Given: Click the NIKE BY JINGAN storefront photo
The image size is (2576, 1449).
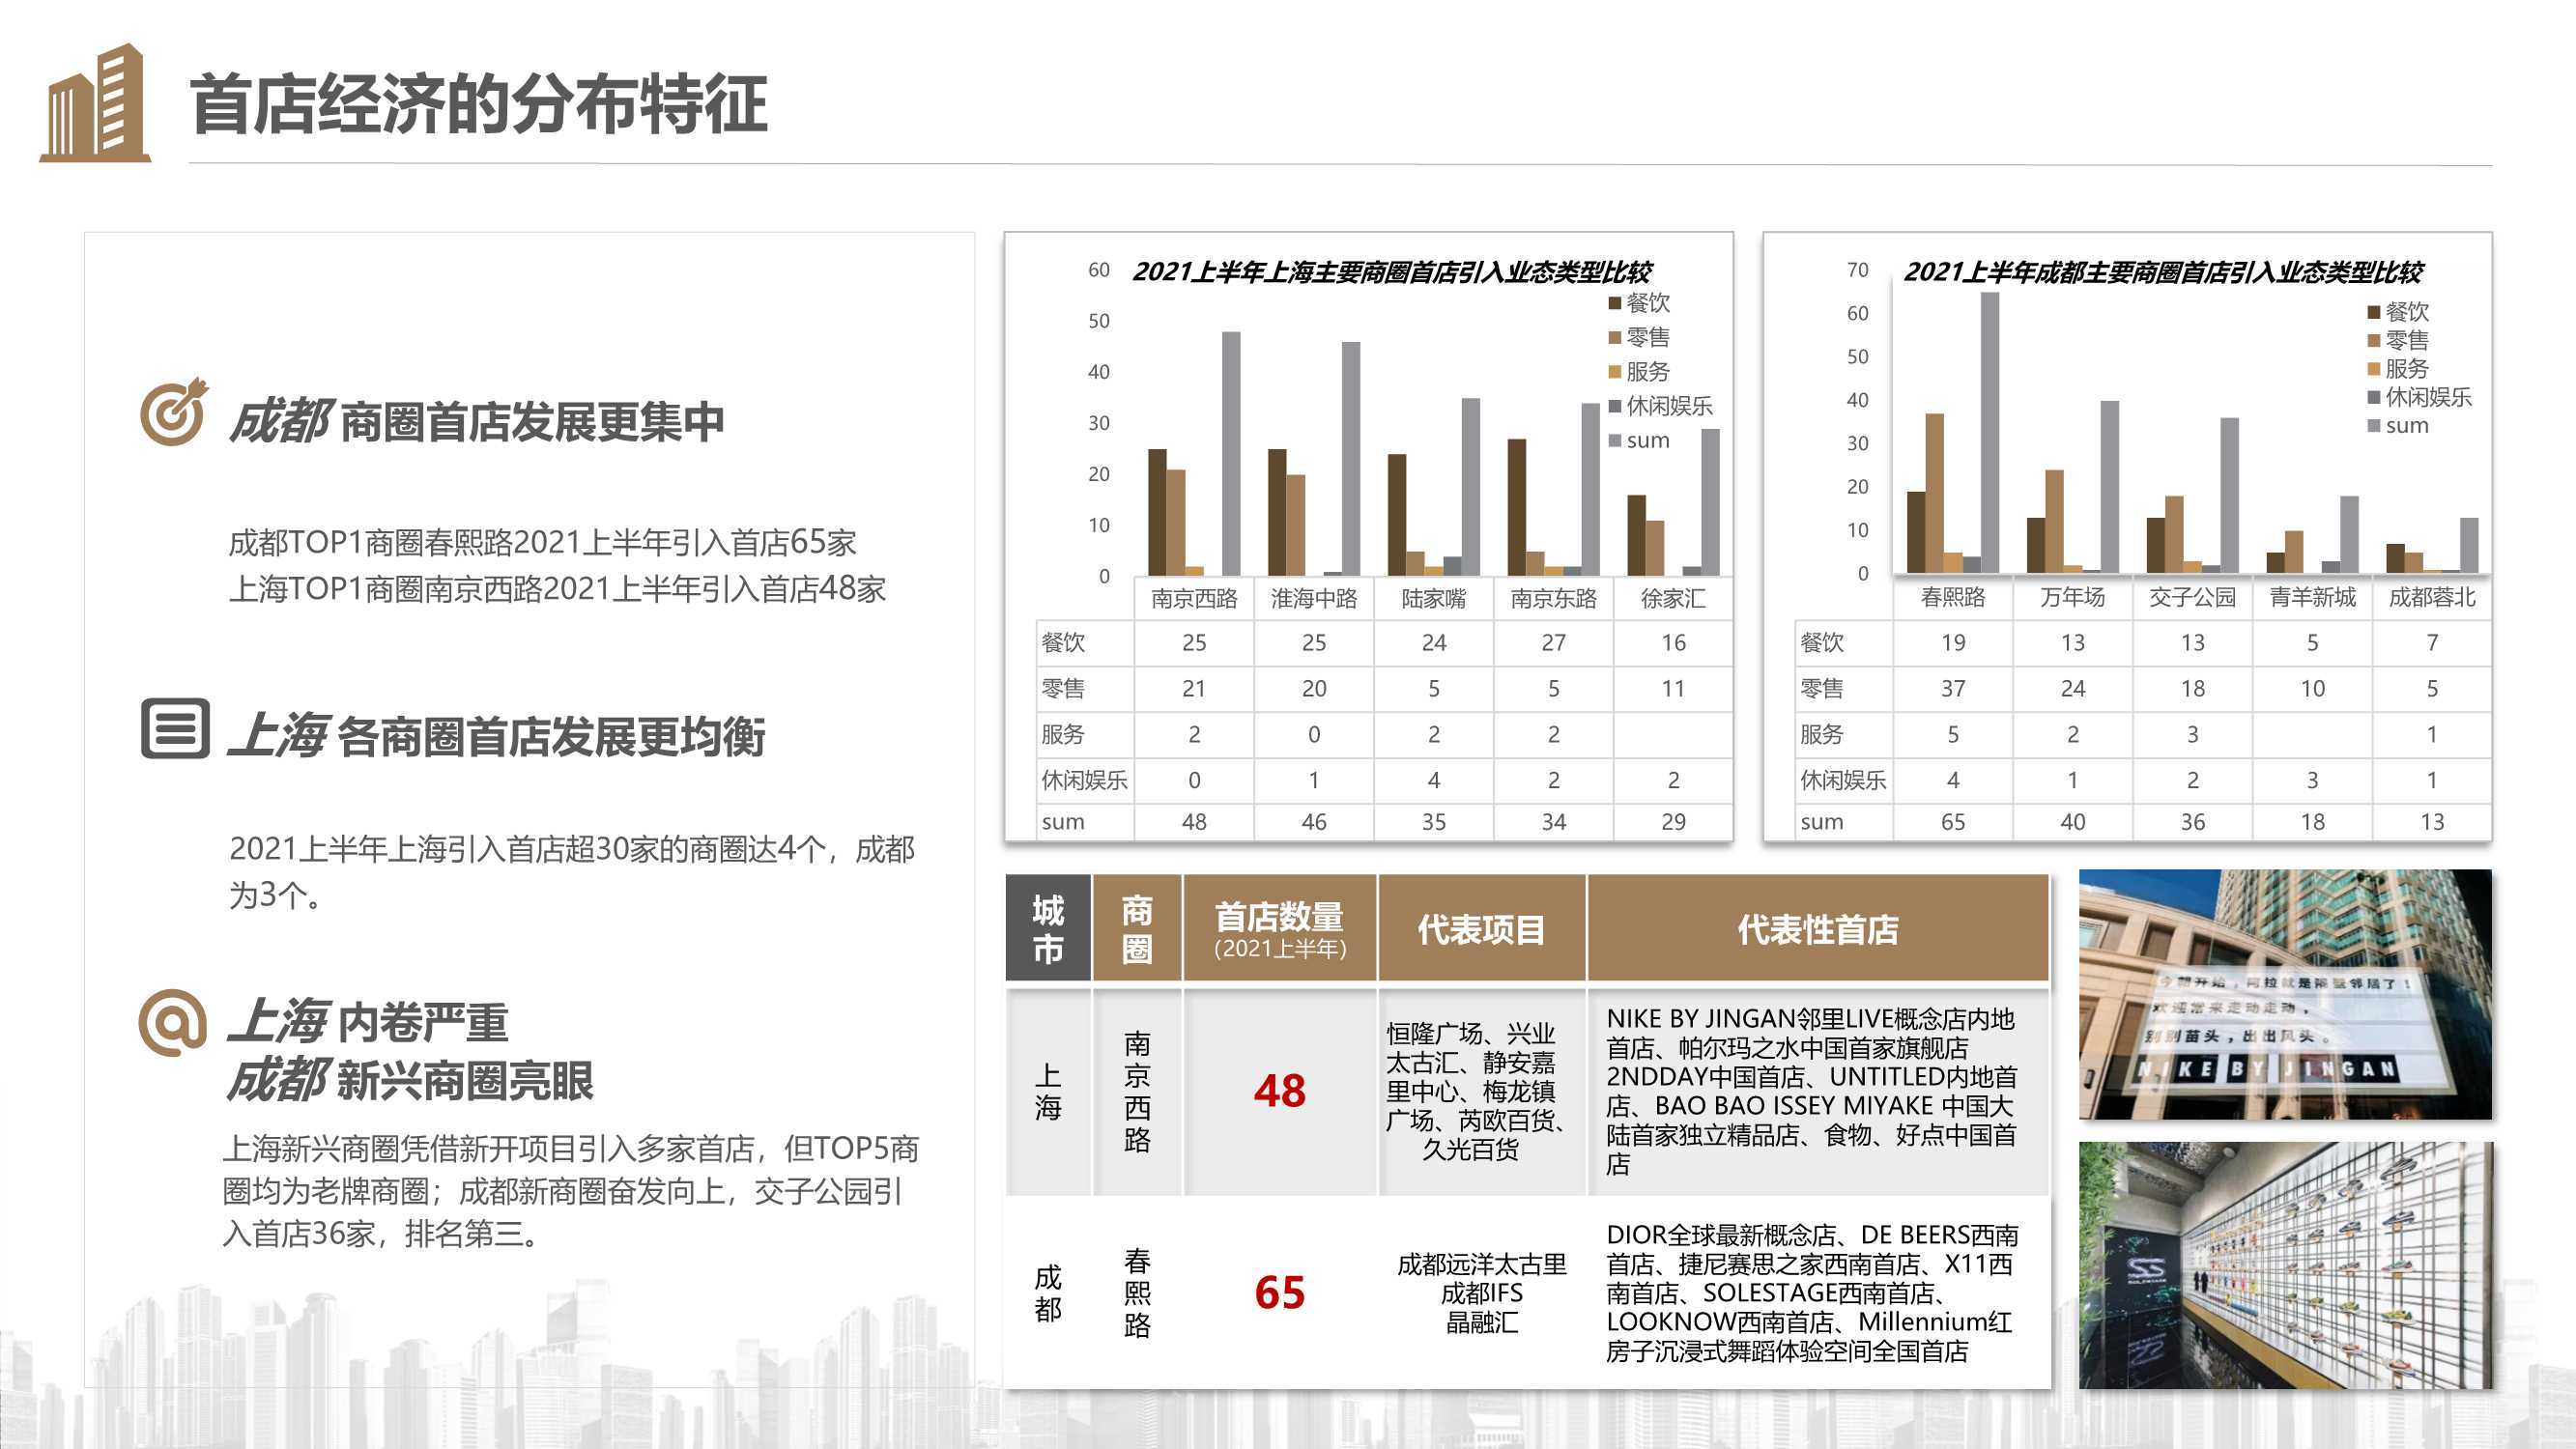Looking at the screenshot, I should pos(2285,994).
